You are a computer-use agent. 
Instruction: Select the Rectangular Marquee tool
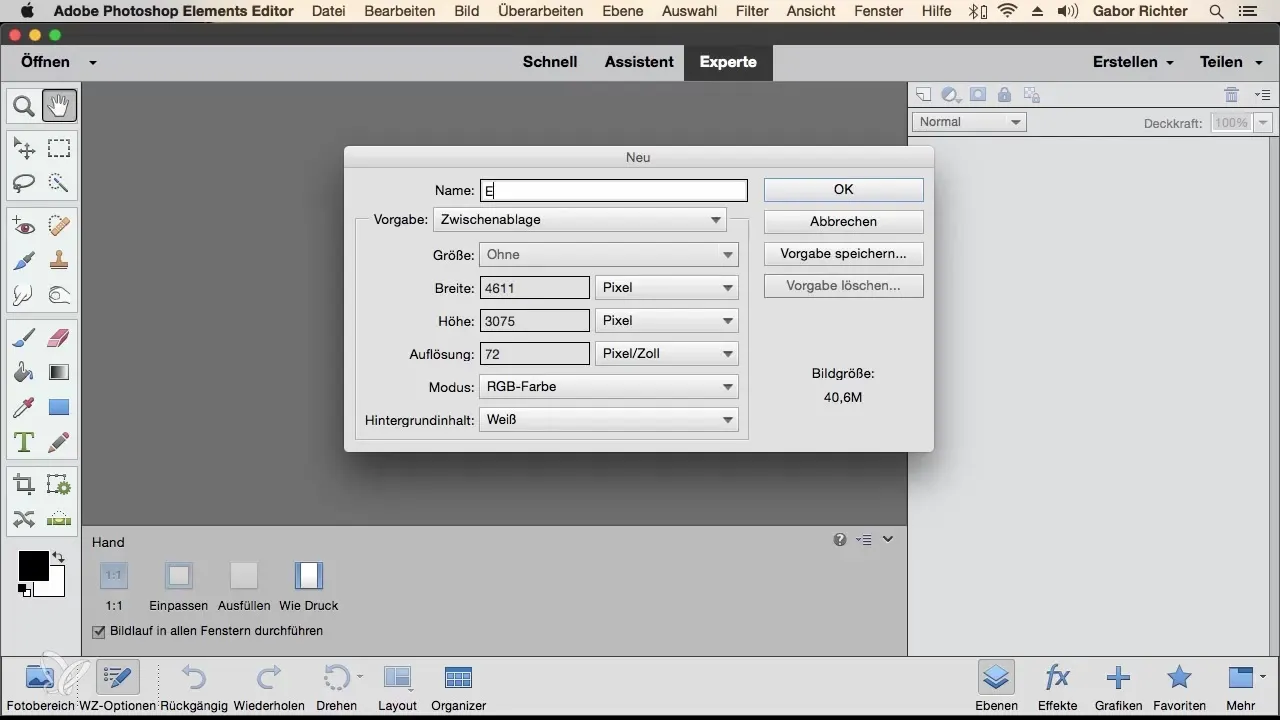point(59,149)
